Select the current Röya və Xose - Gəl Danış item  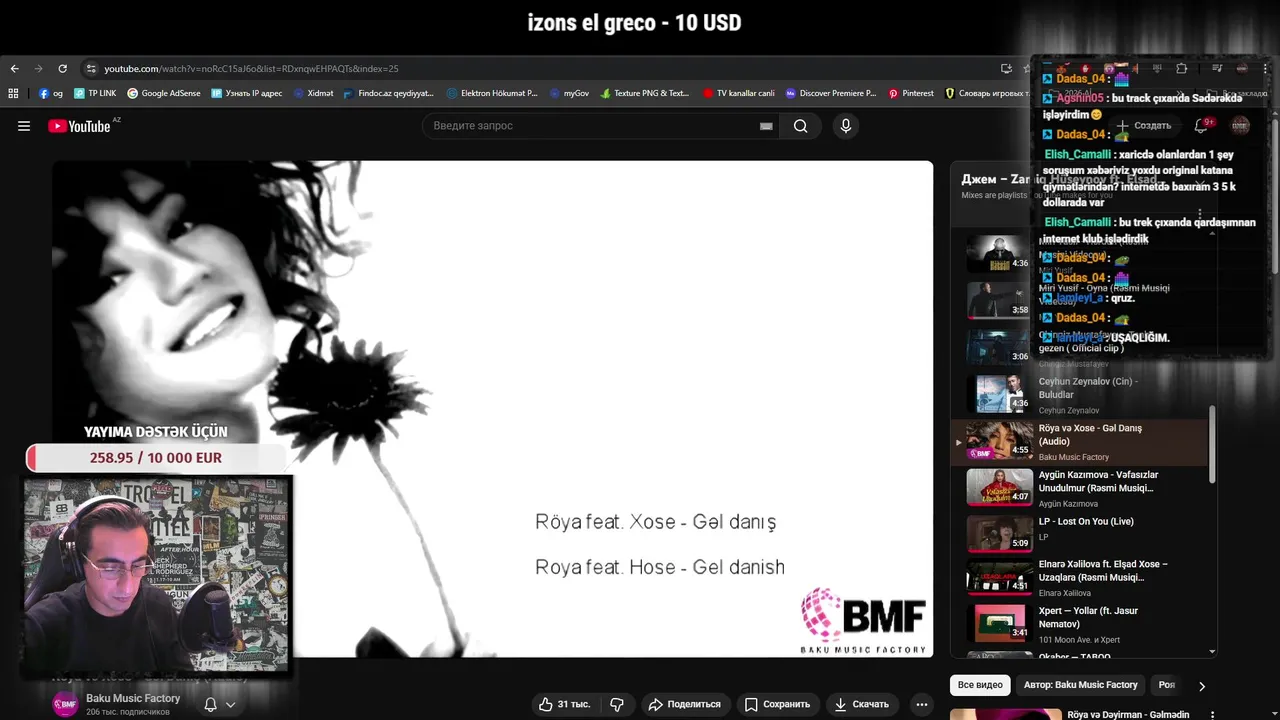1085,441
